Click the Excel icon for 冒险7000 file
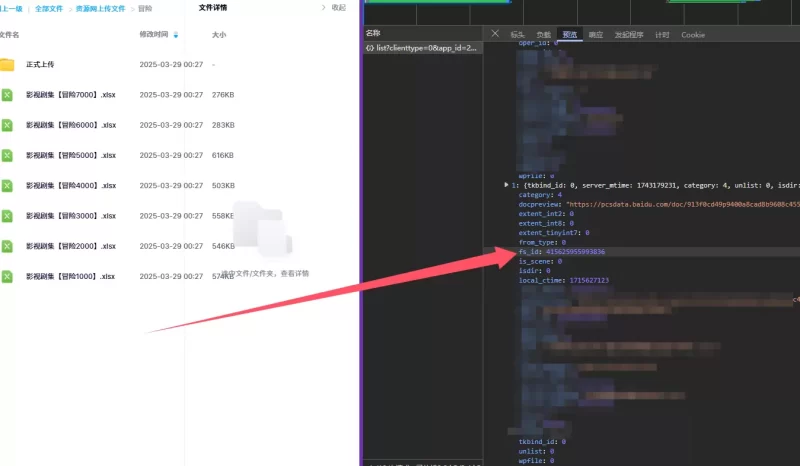The image size is (800, 466). [x=7, y=95]
